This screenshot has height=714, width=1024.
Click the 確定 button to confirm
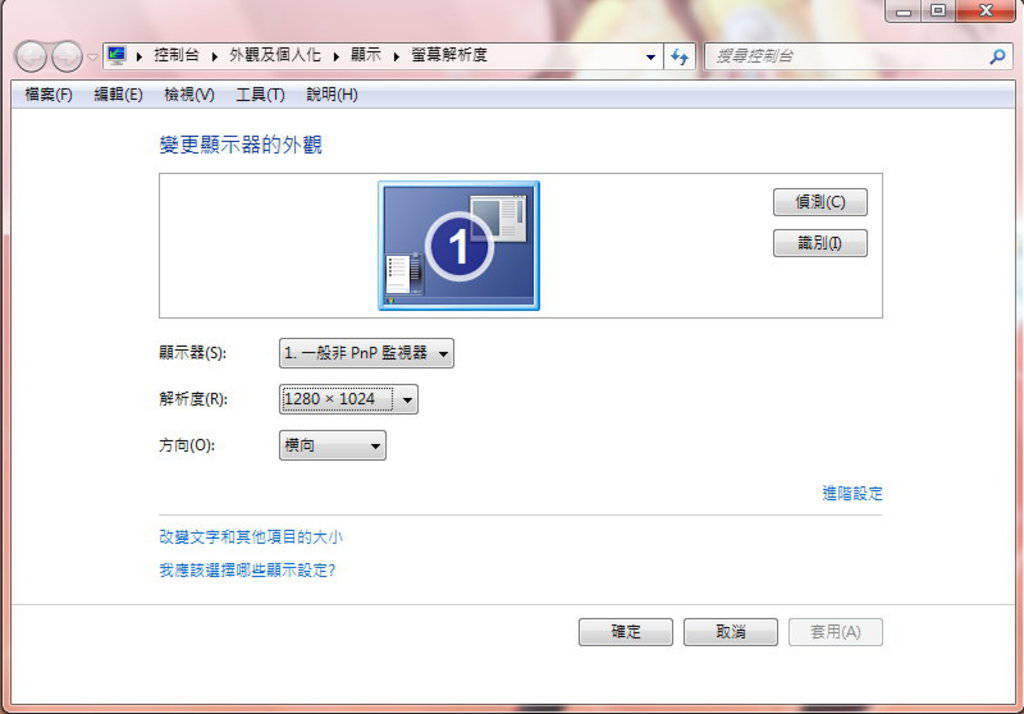[625, 632]
